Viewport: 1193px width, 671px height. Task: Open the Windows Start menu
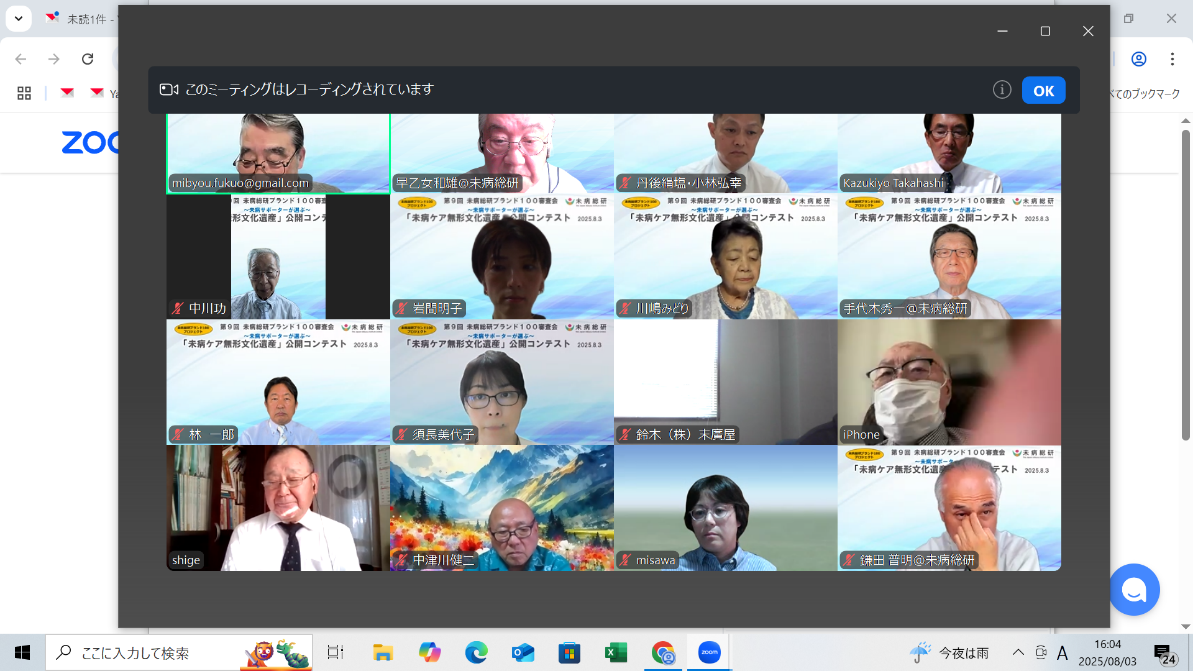point(22,653)
